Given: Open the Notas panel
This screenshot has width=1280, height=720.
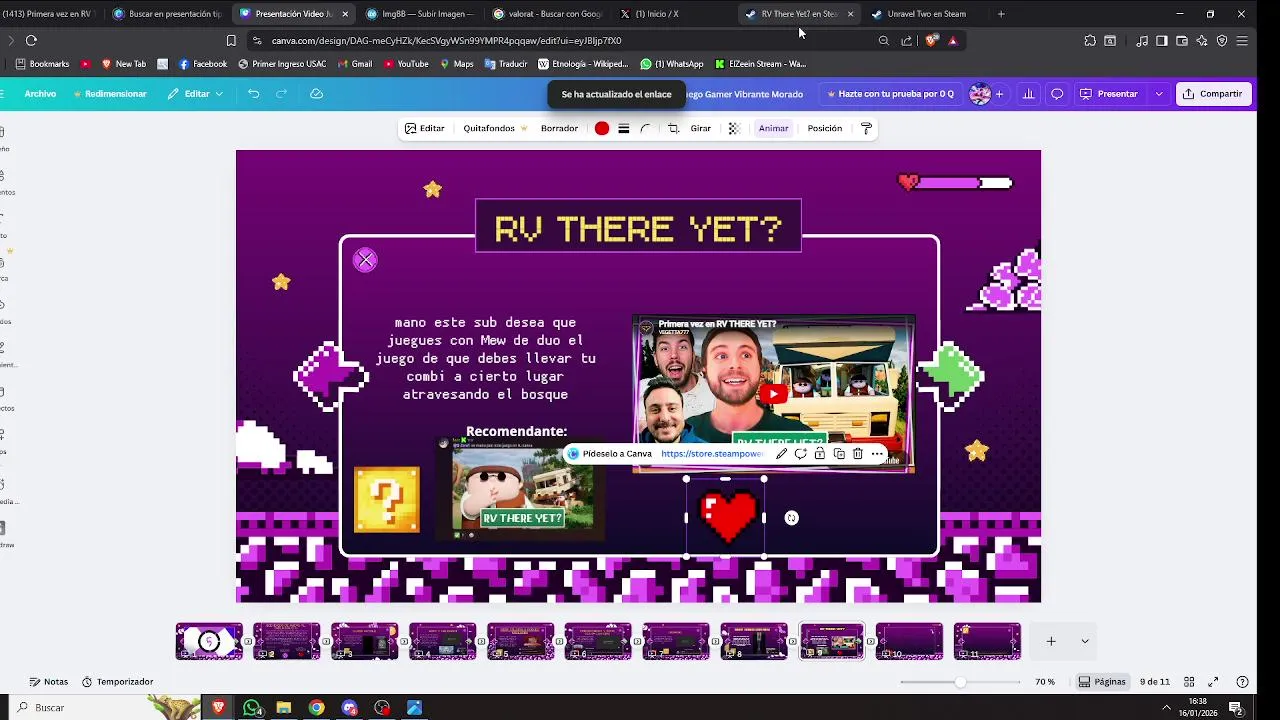Looking at the screenshot, I should (49, 682).
